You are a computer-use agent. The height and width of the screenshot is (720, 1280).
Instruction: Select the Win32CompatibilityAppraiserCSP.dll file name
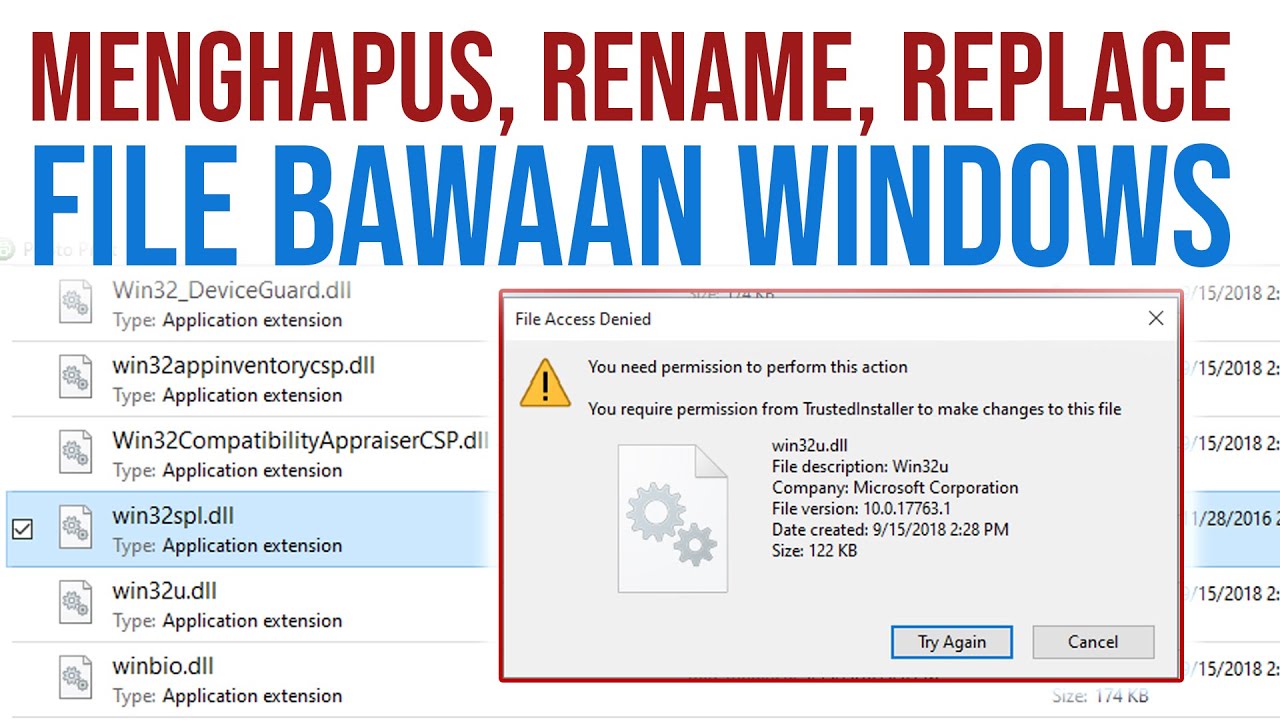[x=300, y=441]
